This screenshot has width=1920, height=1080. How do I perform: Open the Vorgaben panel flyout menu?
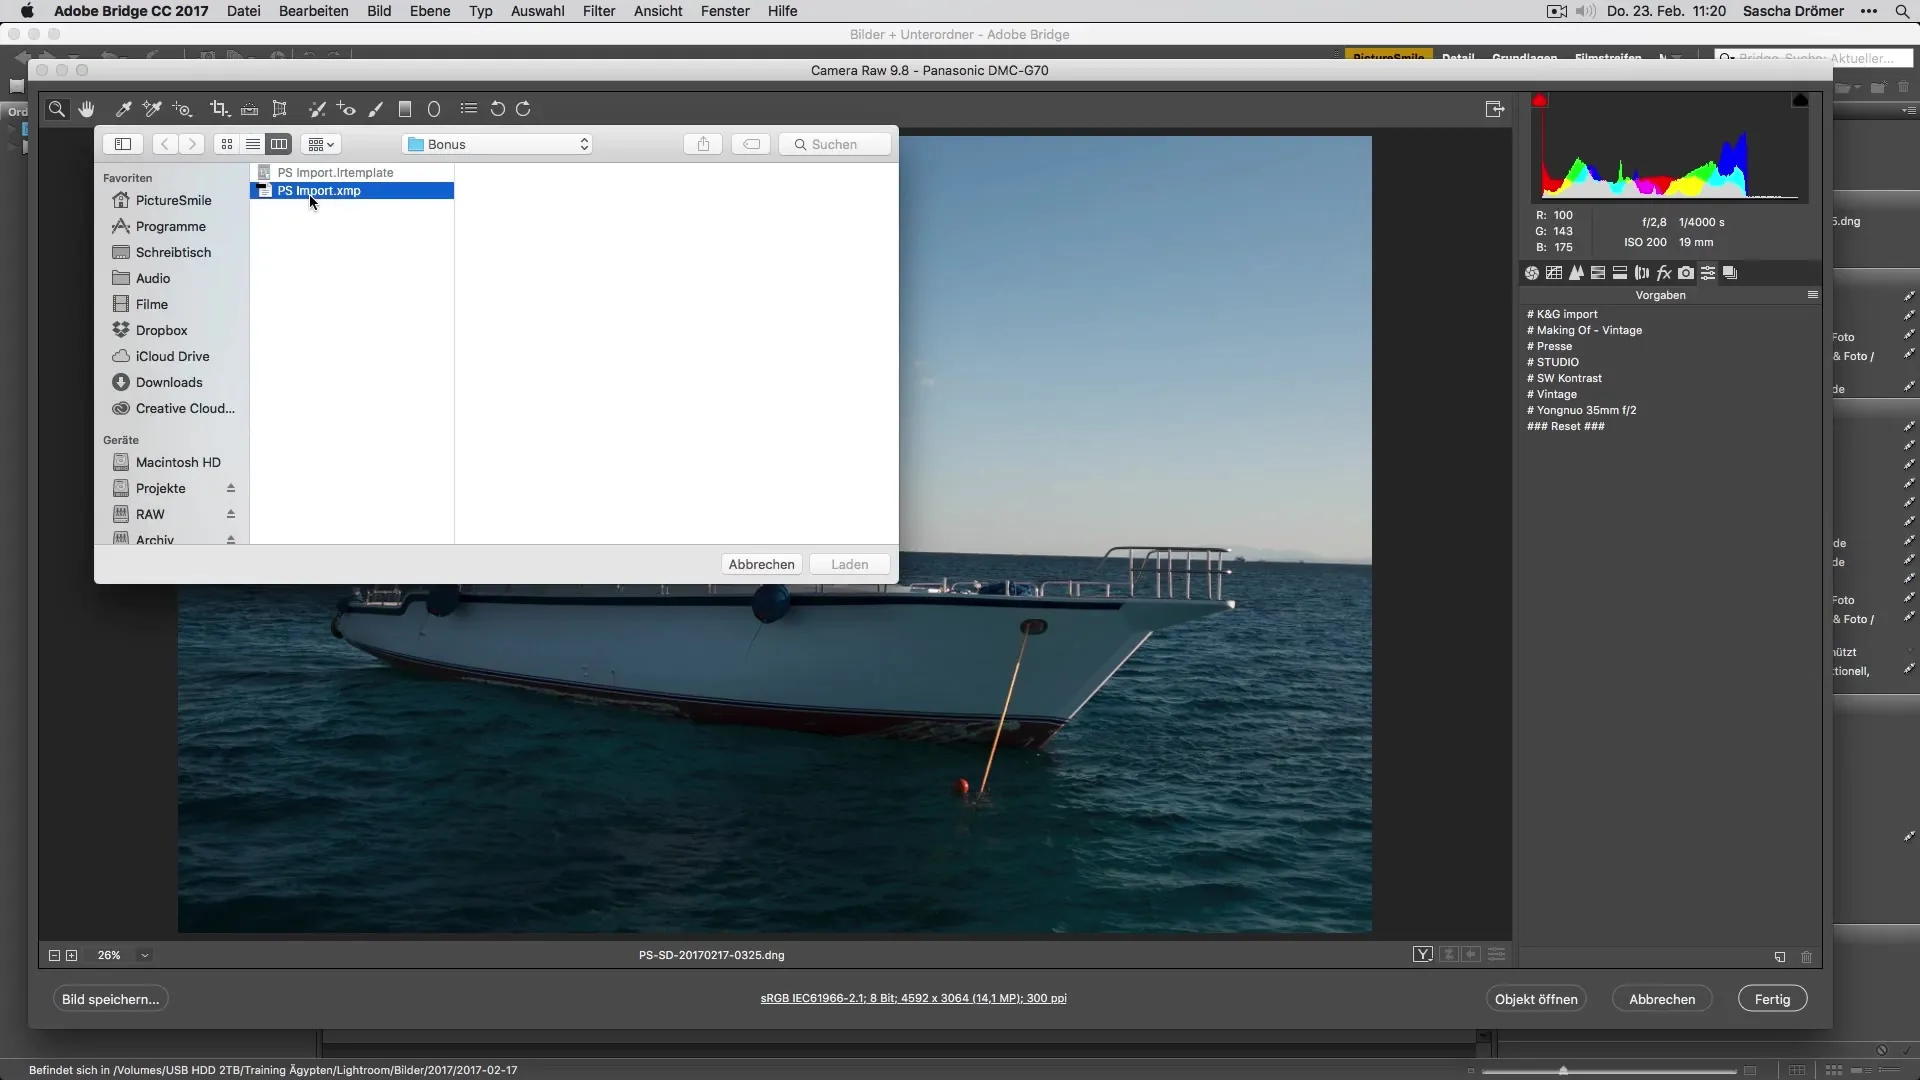1812,295
